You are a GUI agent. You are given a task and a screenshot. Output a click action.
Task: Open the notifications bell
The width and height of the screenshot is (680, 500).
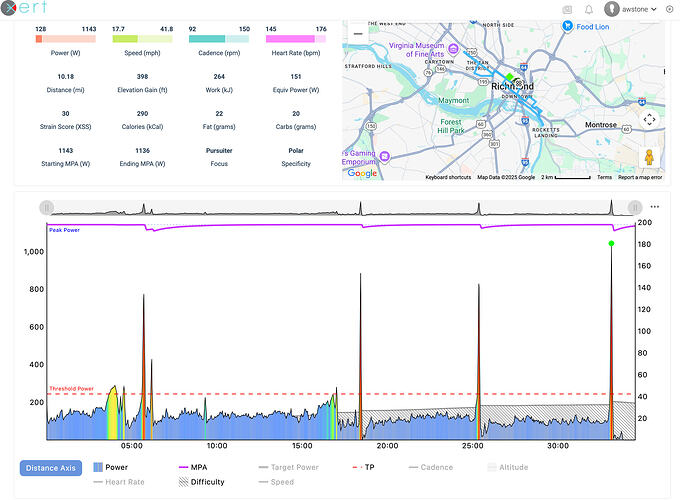589,9
